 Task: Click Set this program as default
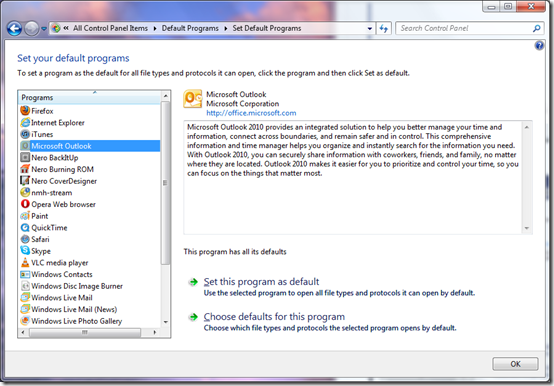(261, 281)
